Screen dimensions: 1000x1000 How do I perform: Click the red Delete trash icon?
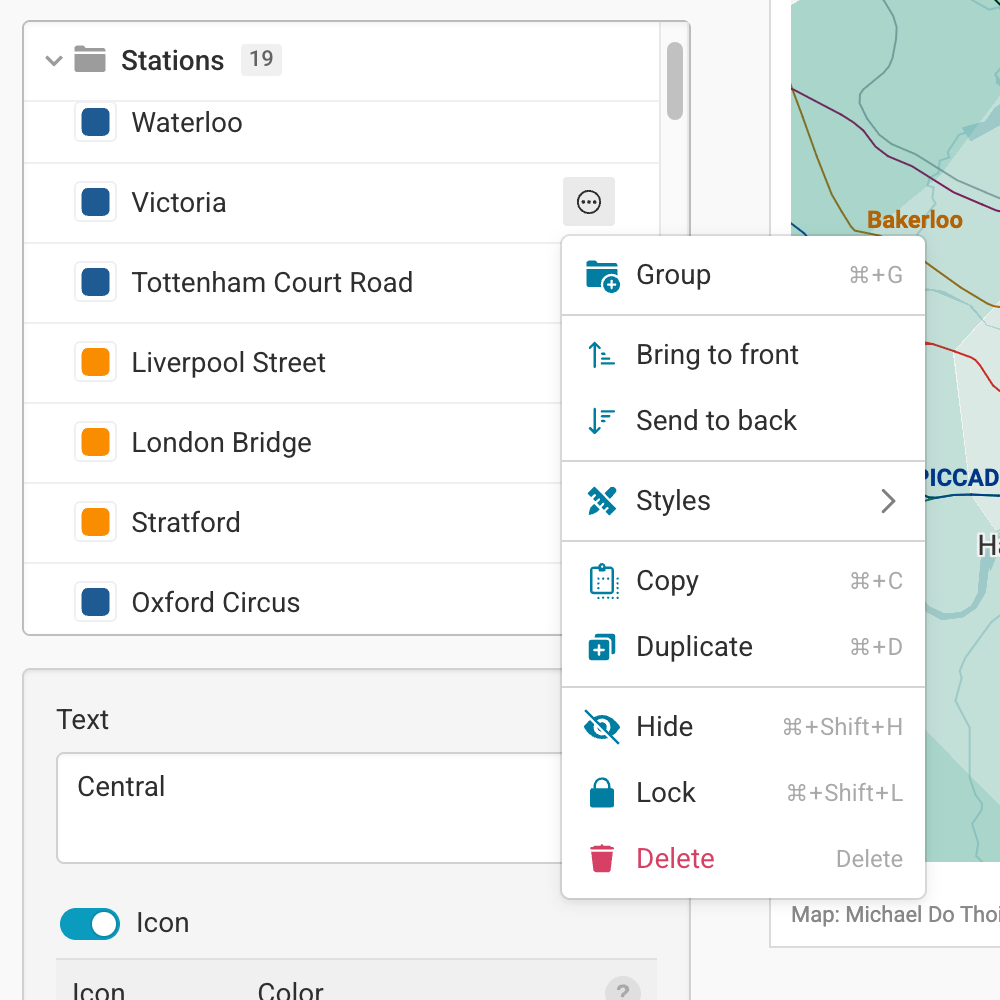coord(602,859)
